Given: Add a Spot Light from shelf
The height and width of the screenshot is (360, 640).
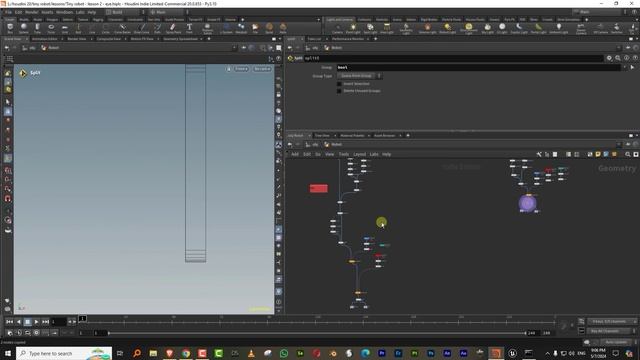Looking at the screenshot, I should click(370, 28).
